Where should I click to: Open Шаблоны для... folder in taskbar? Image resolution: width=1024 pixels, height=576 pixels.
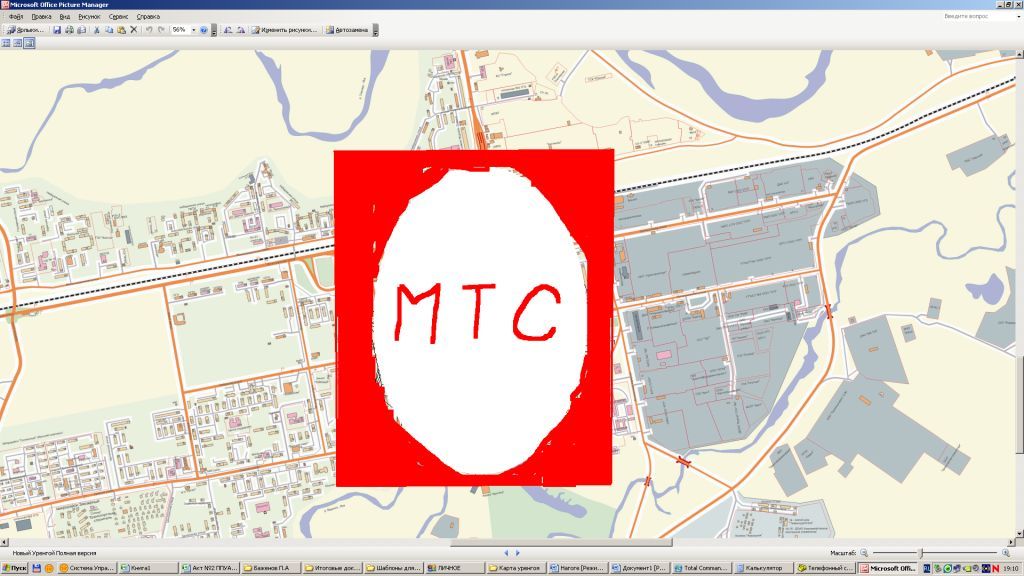(x=394, y=568)
